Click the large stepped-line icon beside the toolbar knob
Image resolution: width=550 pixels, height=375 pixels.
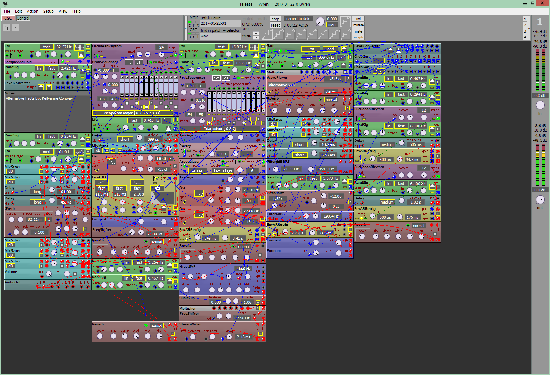point(345,22)
